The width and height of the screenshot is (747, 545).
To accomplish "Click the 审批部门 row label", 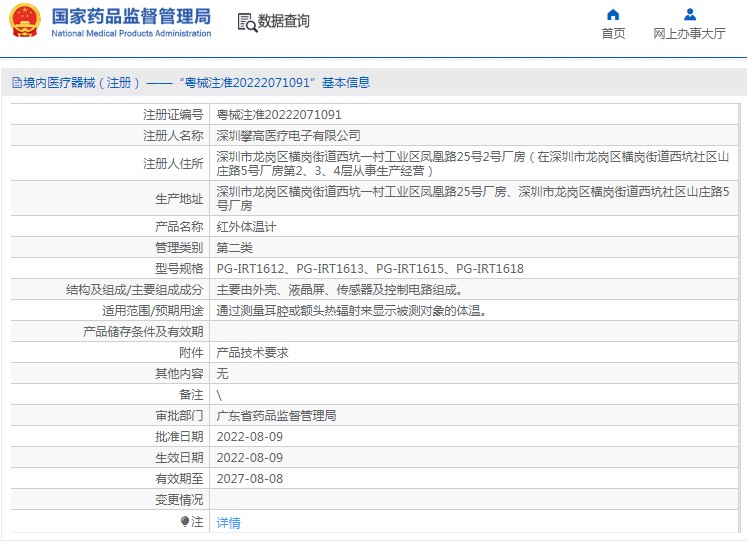I will pyautogui.click(x=179, y=415).
